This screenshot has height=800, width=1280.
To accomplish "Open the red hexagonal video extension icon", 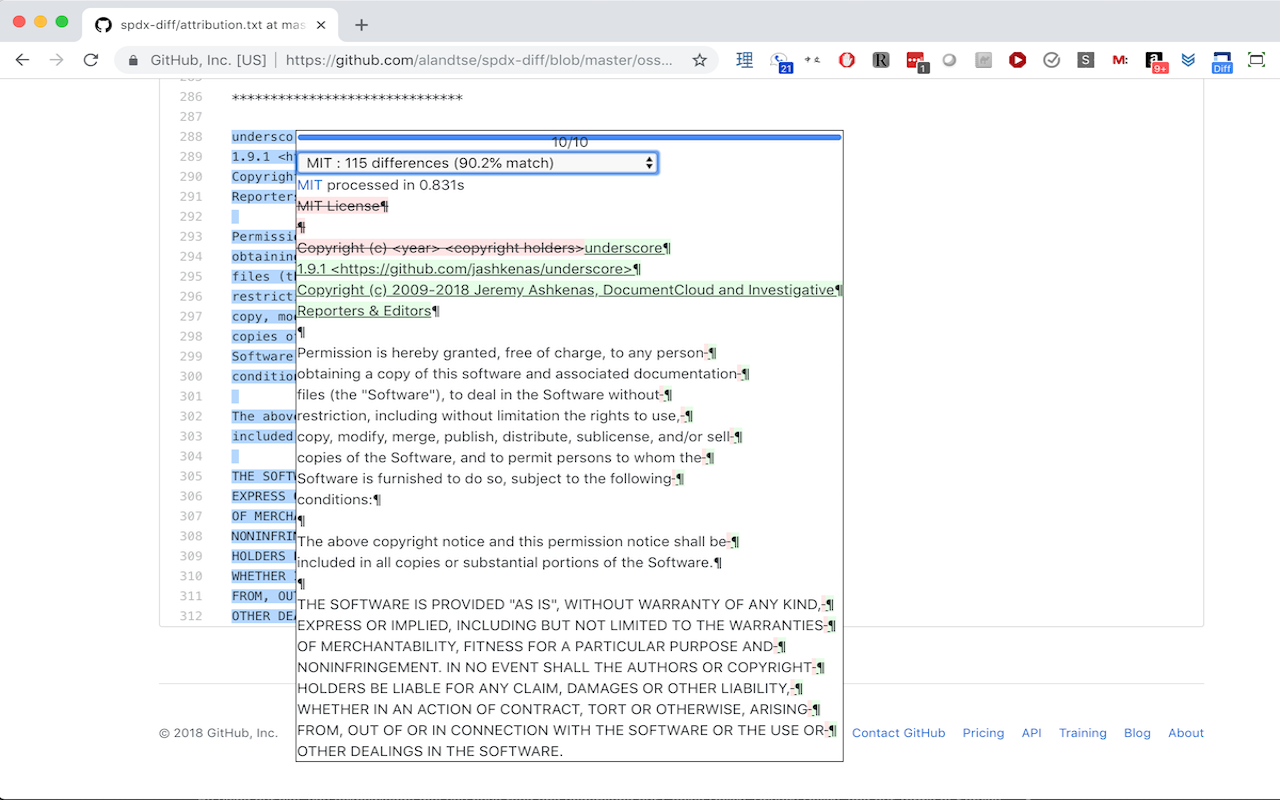I will pos(1017,60).
